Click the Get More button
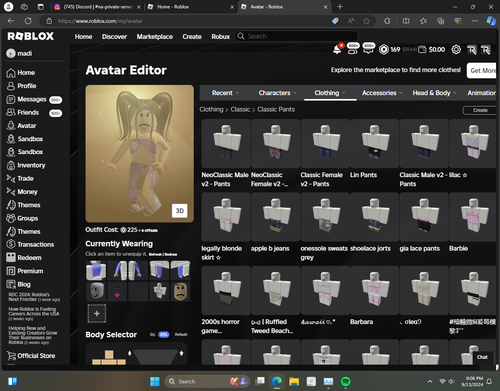500x391 pixels. [482, 70]
